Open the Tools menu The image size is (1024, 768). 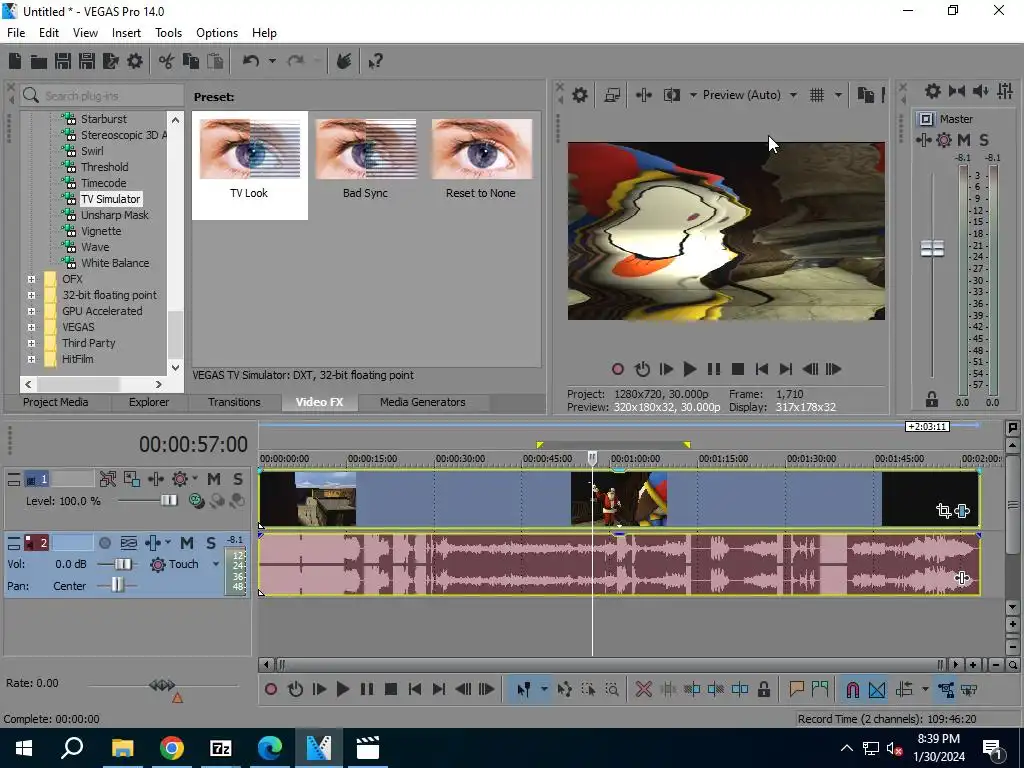(168, 33)
